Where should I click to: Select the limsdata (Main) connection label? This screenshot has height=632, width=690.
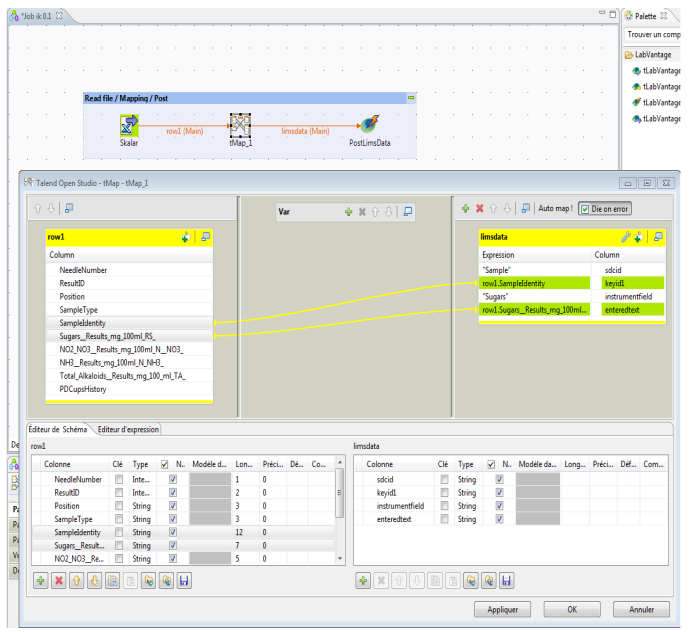point(305,131)
